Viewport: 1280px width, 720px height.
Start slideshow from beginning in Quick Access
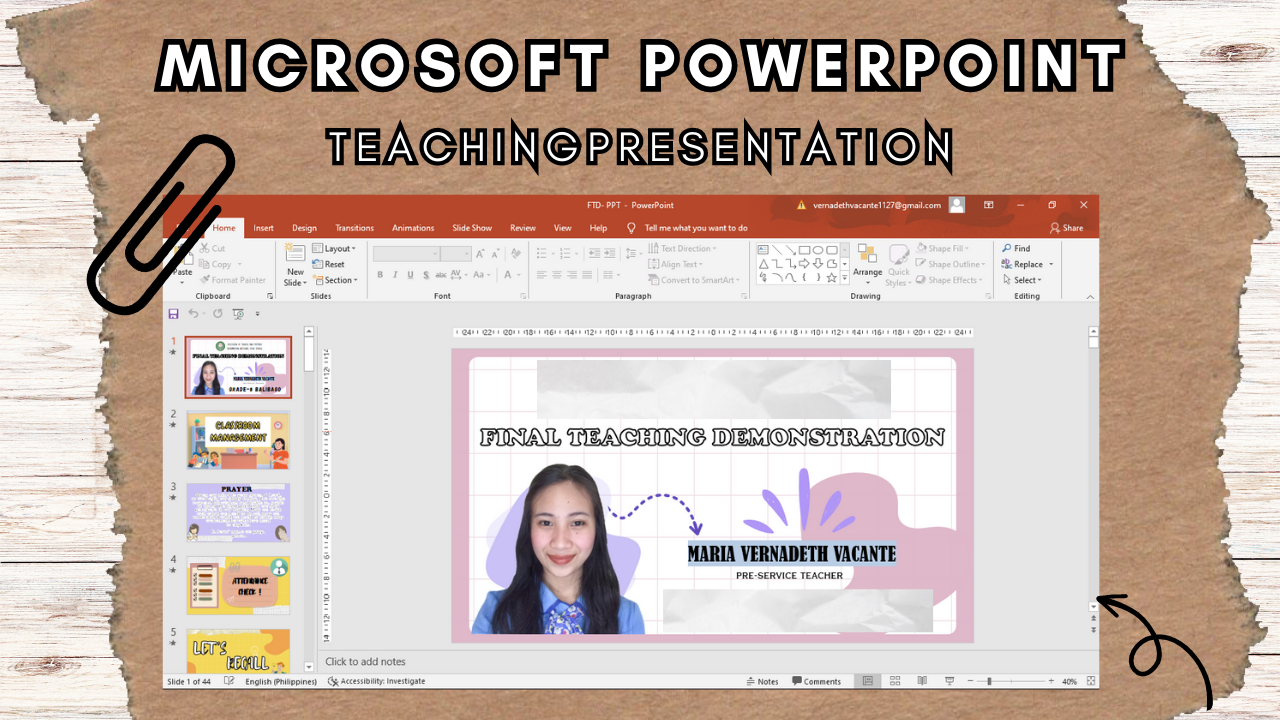pyautogui.click(x=238, y=314)
